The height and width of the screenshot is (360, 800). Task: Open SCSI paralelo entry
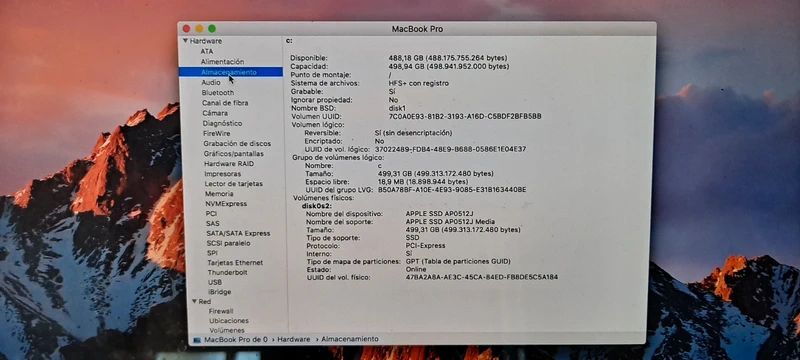pyautogui.click(x=229, y=243)
